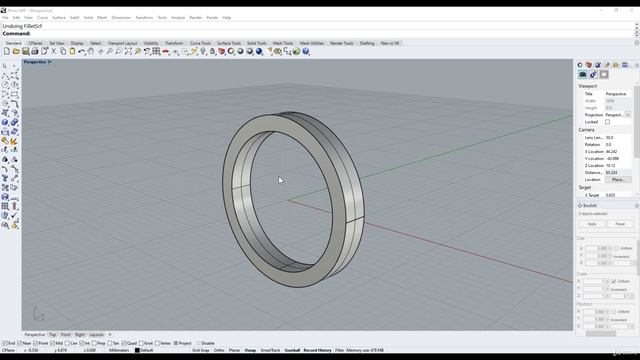Screen dimensions: 640x360
Task: Click the black Default layer color swatch
Action: tap(137, 350)
